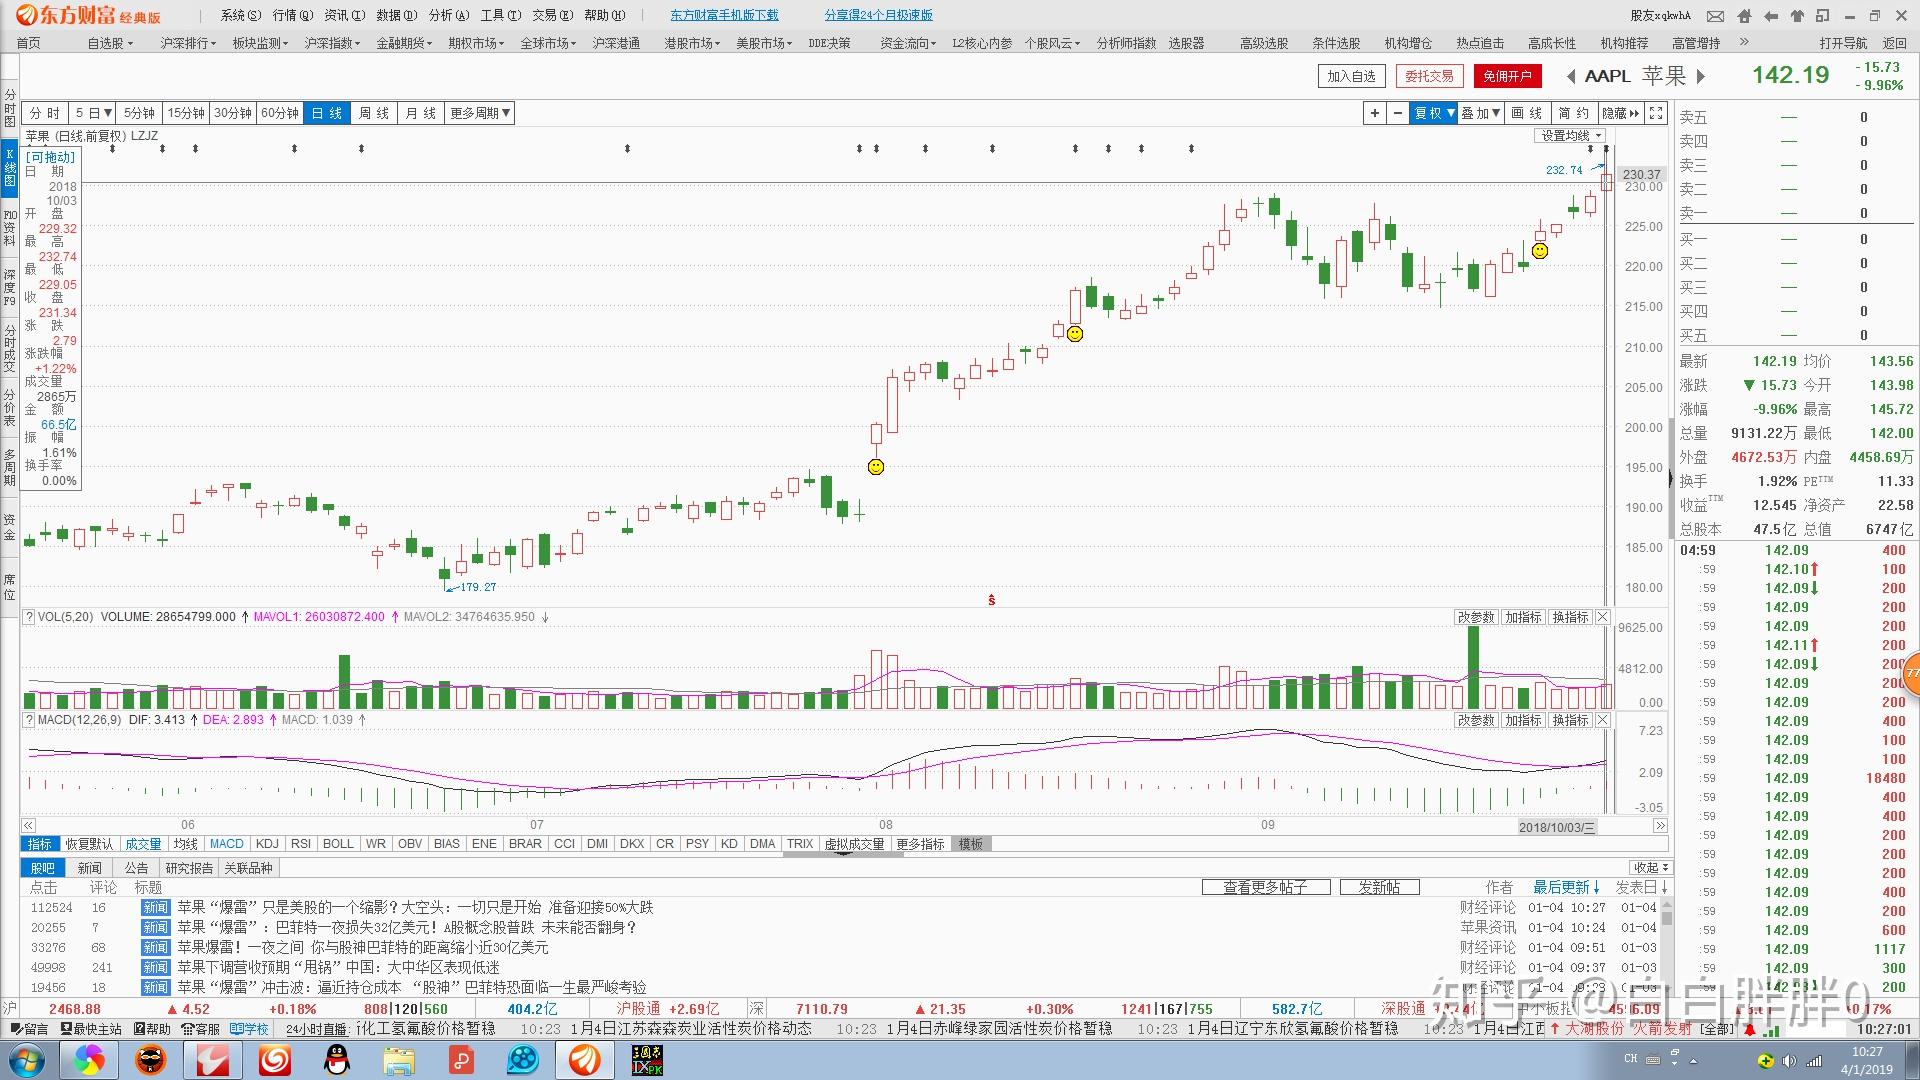This screenshot has height=1080, width=1920.
Task: Open the 画线 drawing tool
Action: pyautogui.click(x=1527, y=113)
